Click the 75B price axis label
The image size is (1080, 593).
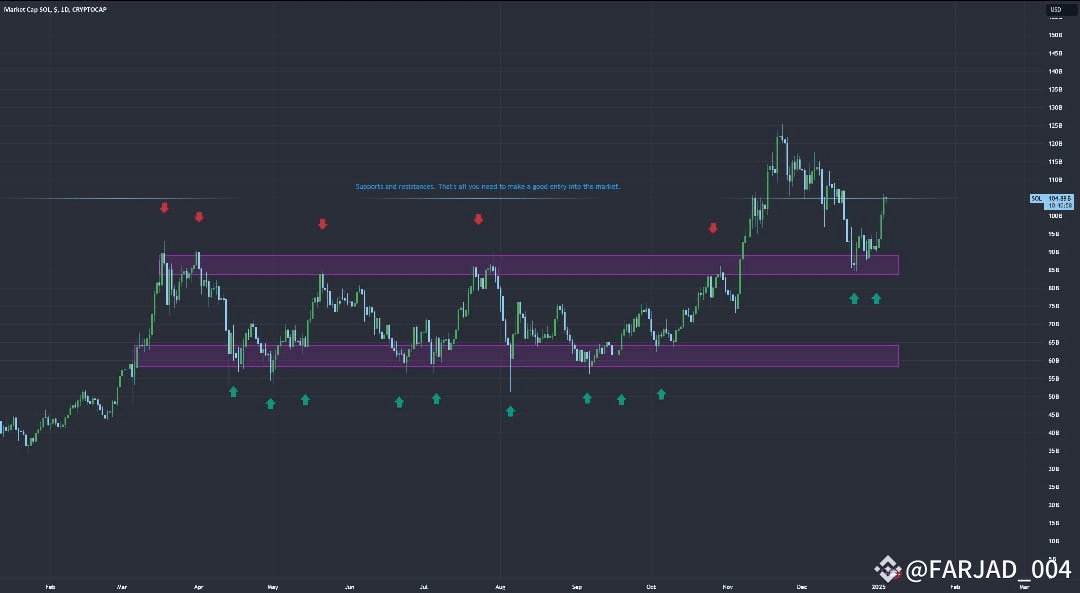coord(1055,306)
